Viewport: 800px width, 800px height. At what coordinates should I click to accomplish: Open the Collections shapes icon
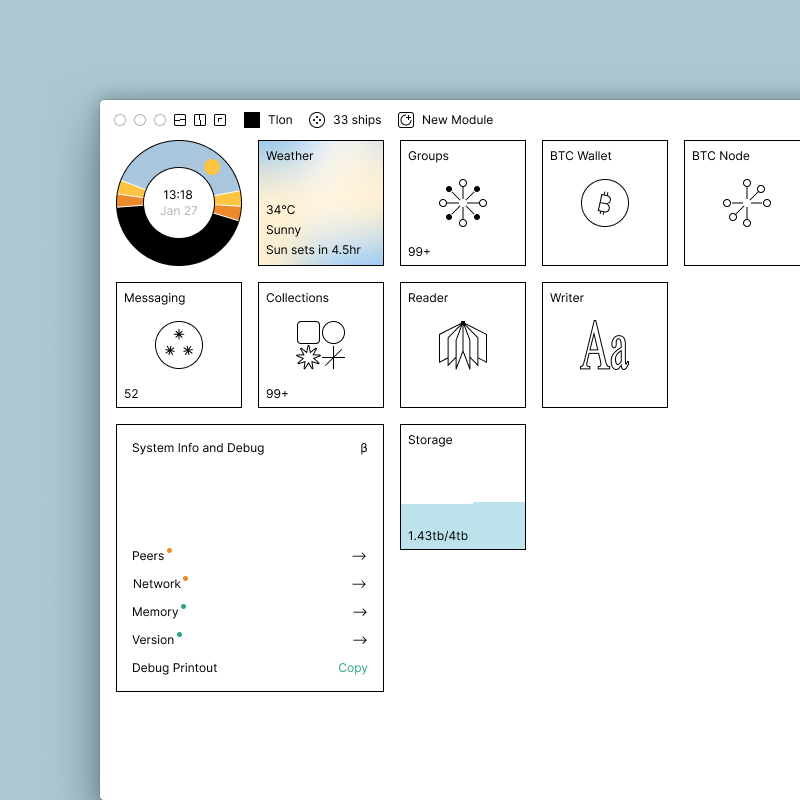click(321, 345)
